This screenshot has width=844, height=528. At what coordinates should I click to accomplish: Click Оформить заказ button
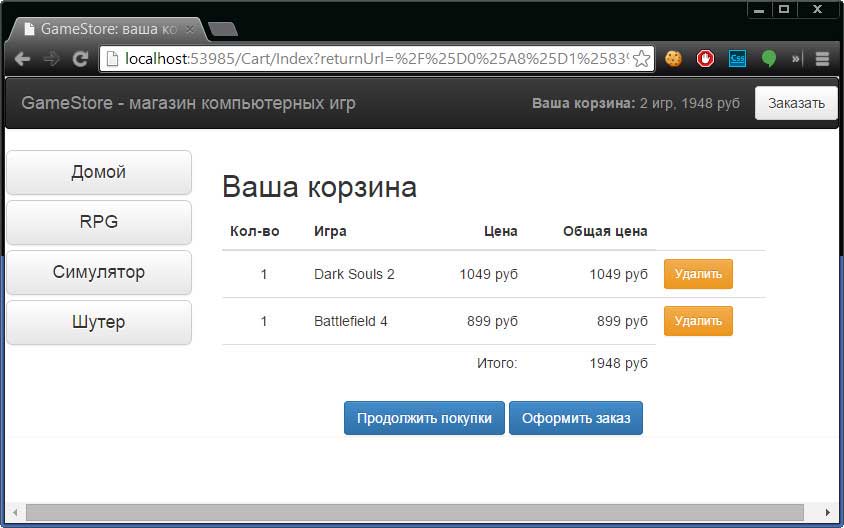(x=576, y=418)
